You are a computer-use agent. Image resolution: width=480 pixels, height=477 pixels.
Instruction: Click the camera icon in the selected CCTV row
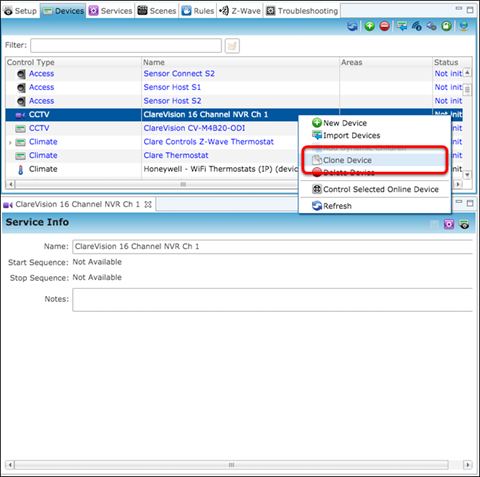(x=20, y=115)
